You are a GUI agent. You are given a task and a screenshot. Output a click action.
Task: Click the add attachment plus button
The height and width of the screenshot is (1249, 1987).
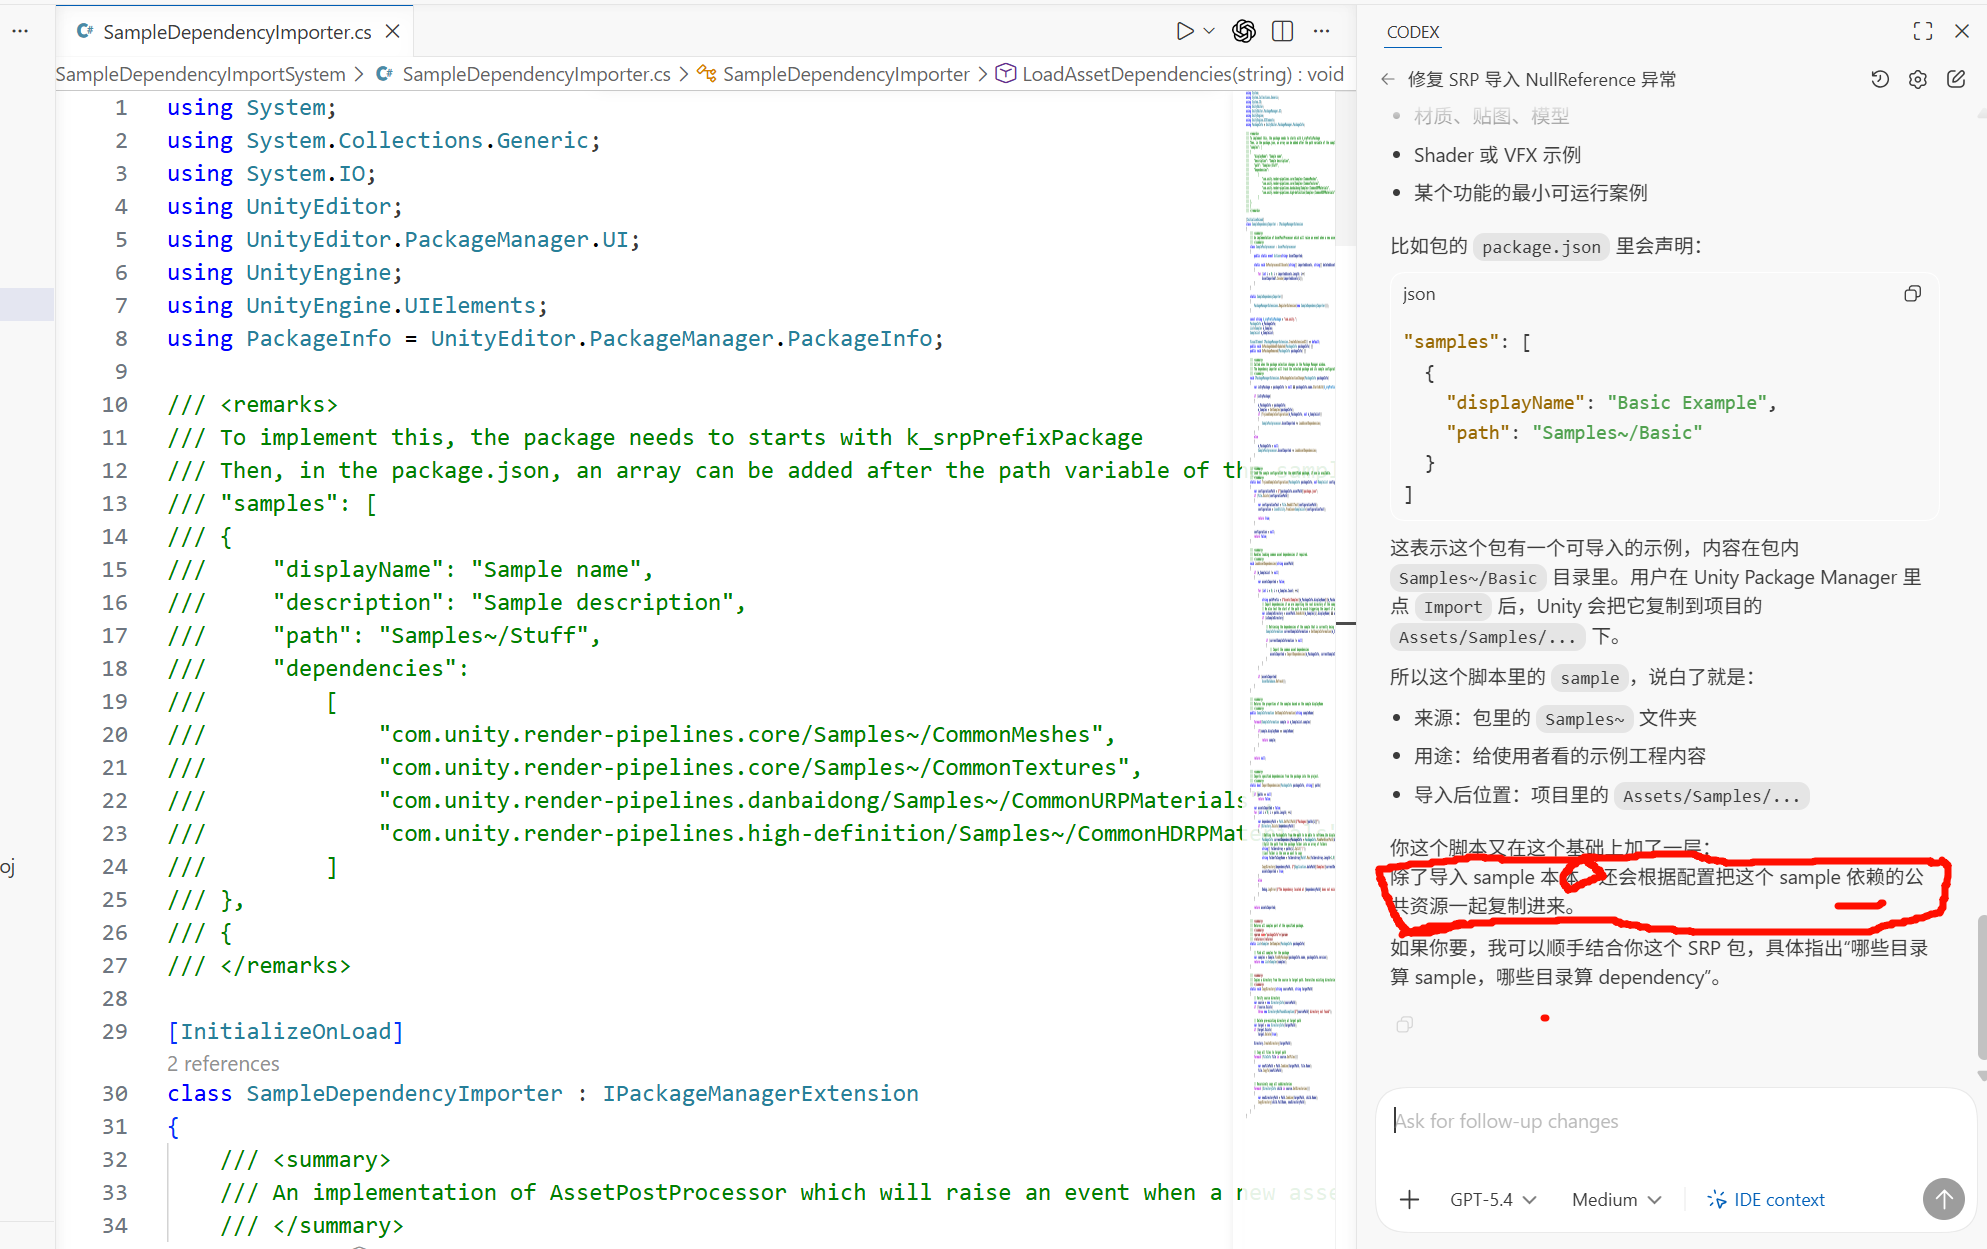pyautogui.click(x=1409, y=1199)
